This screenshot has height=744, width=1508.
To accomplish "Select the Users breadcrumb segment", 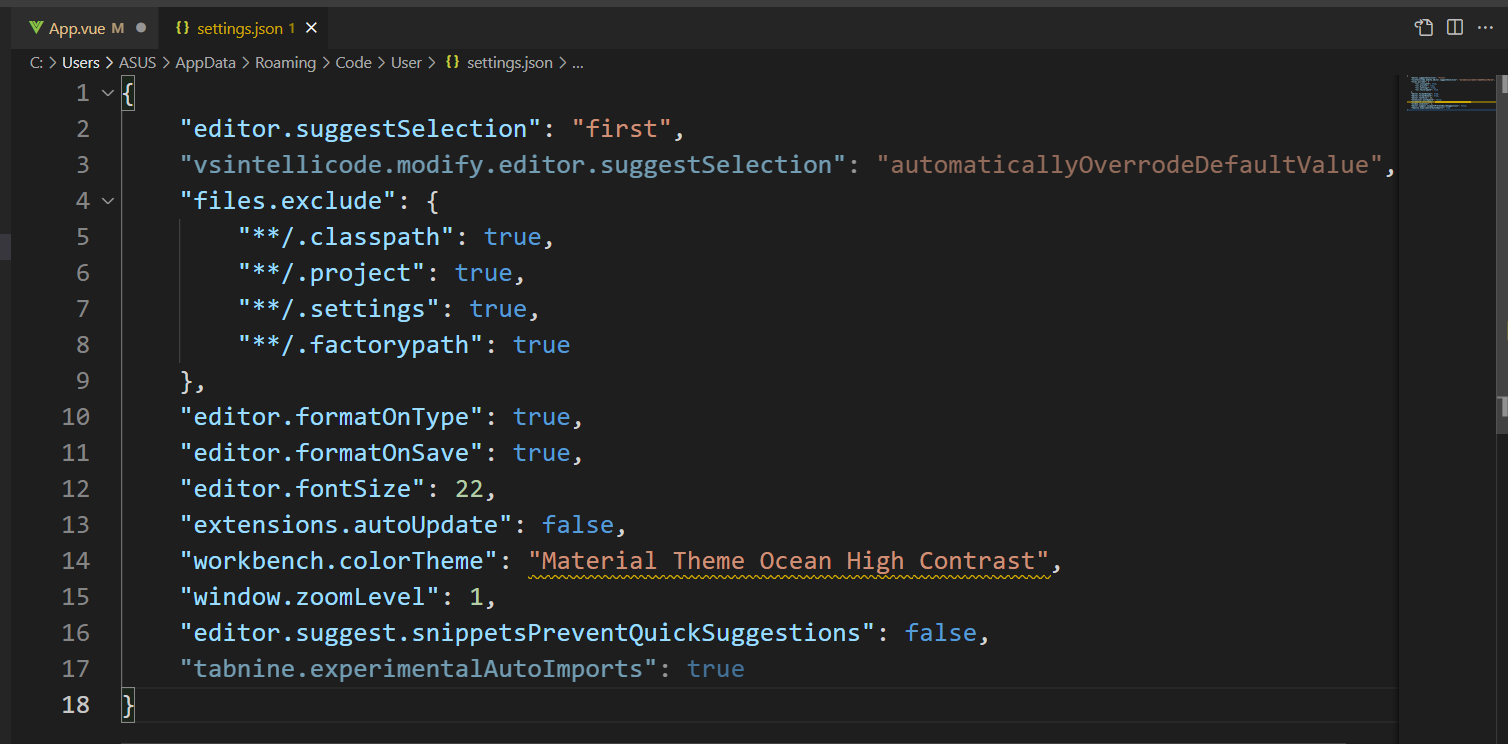I will tap(81, 62).
